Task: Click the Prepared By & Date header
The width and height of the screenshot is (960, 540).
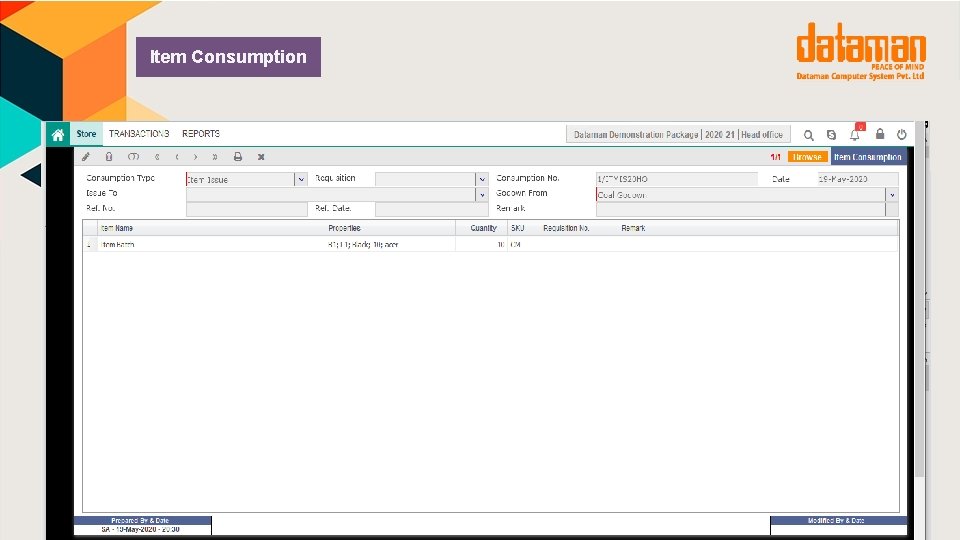Action: [x=143, y=520]
